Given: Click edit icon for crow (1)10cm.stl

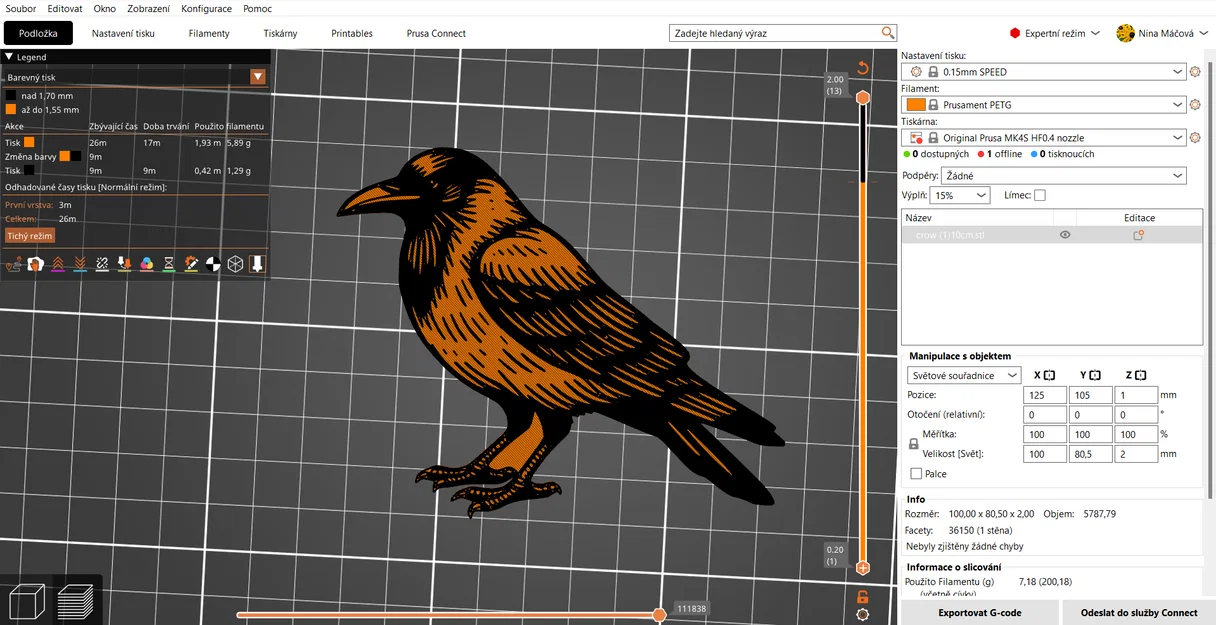Looking at the screenshot, I should [x=1138, y=235].
